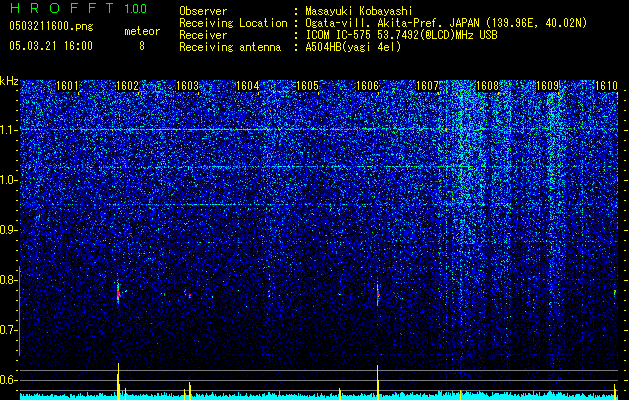Click the 1601 time marker
The width and height of the screenshot is (629, 400).
click(67, 86)
